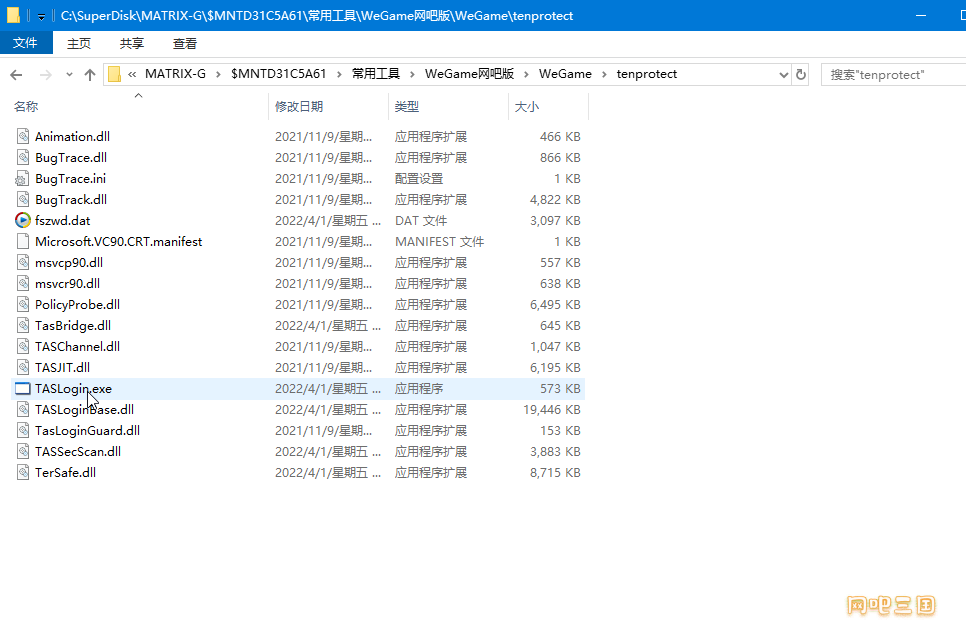Go forward with the forward arrow
The width and height of the screenshot is (966, 630).
tap(46, 75)
